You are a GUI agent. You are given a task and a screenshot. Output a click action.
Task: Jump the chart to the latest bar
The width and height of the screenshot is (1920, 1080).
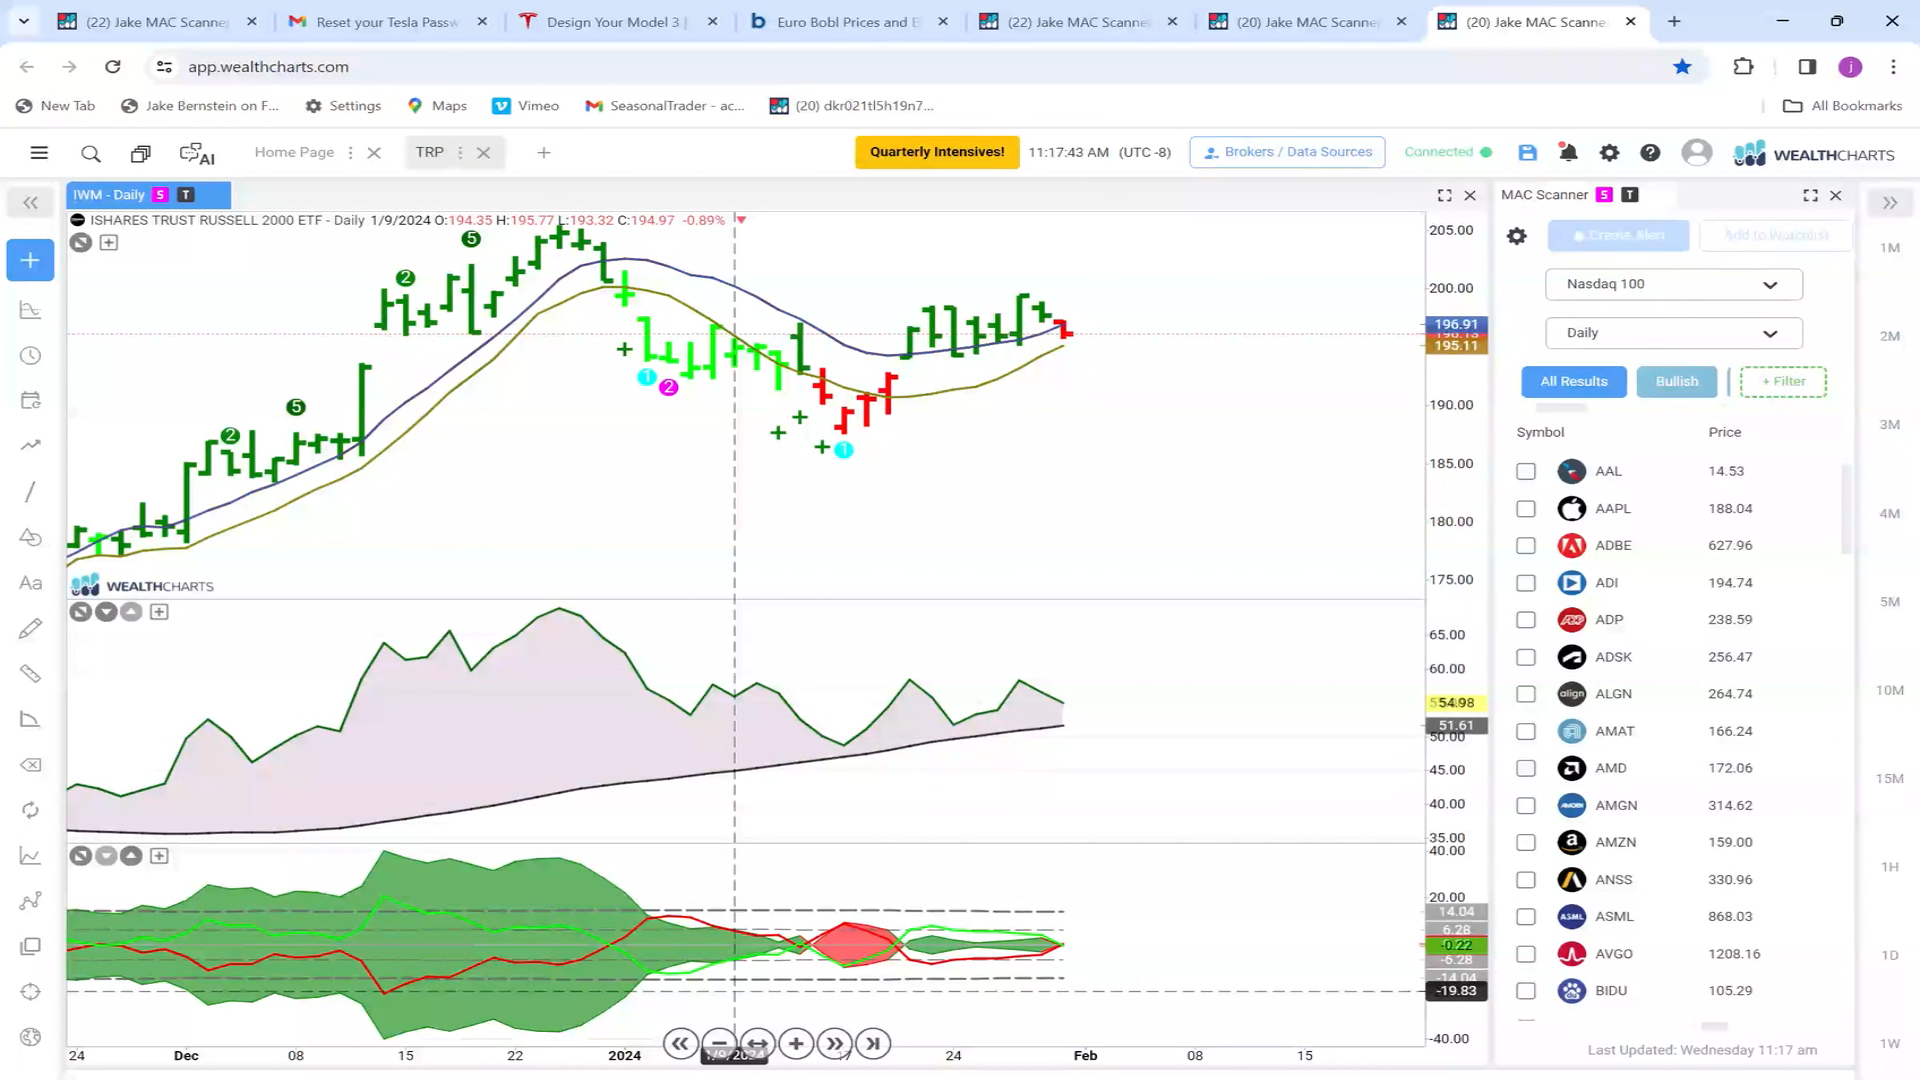point(873,1044)
